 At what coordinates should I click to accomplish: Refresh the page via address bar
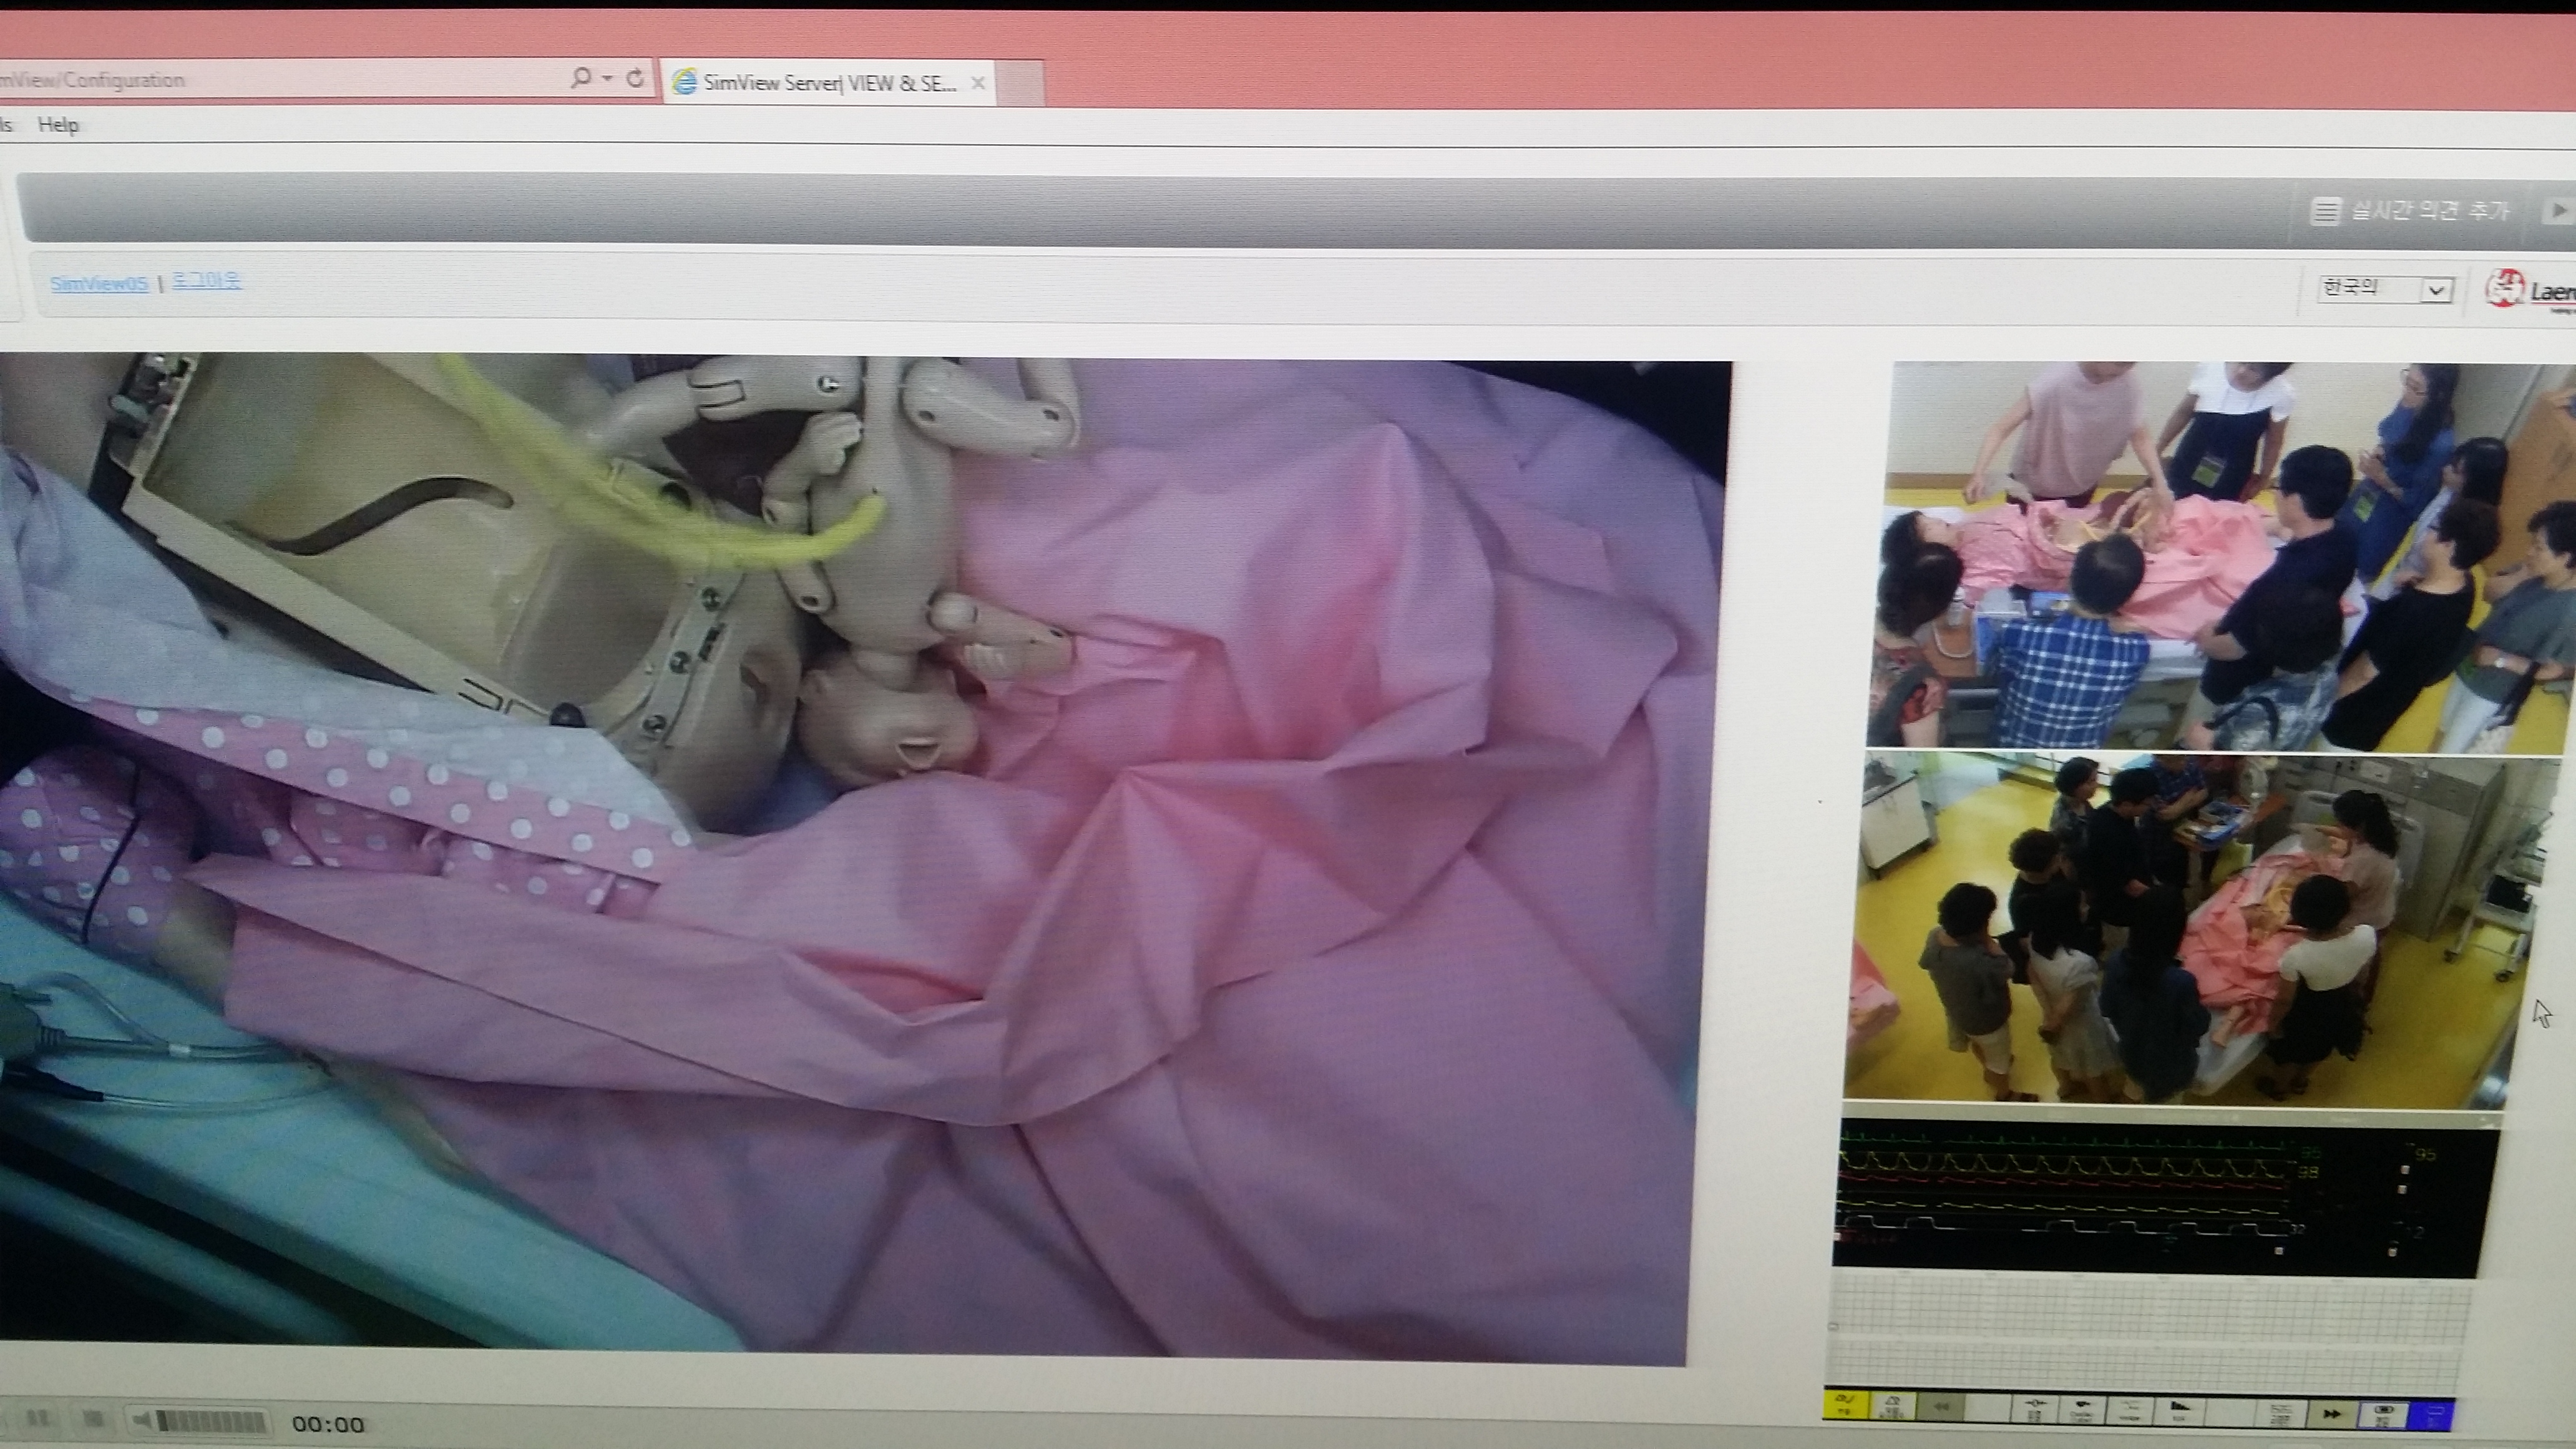(x=635, y=78)
